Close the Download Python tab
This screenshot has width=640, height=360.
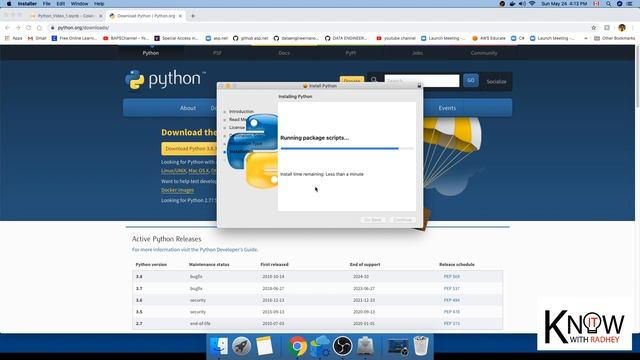(180, 16)
